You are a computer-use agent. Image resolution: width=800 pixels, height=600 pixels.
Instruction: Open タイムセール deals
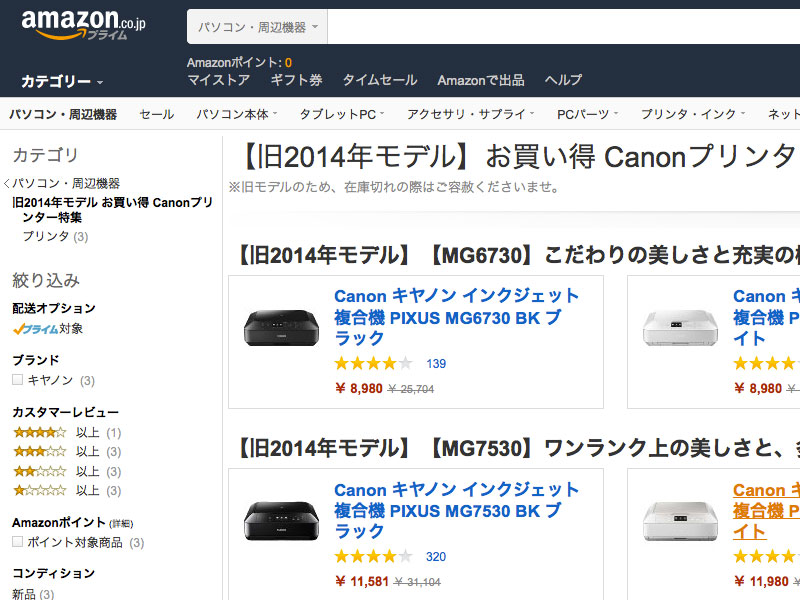[380, 80]
